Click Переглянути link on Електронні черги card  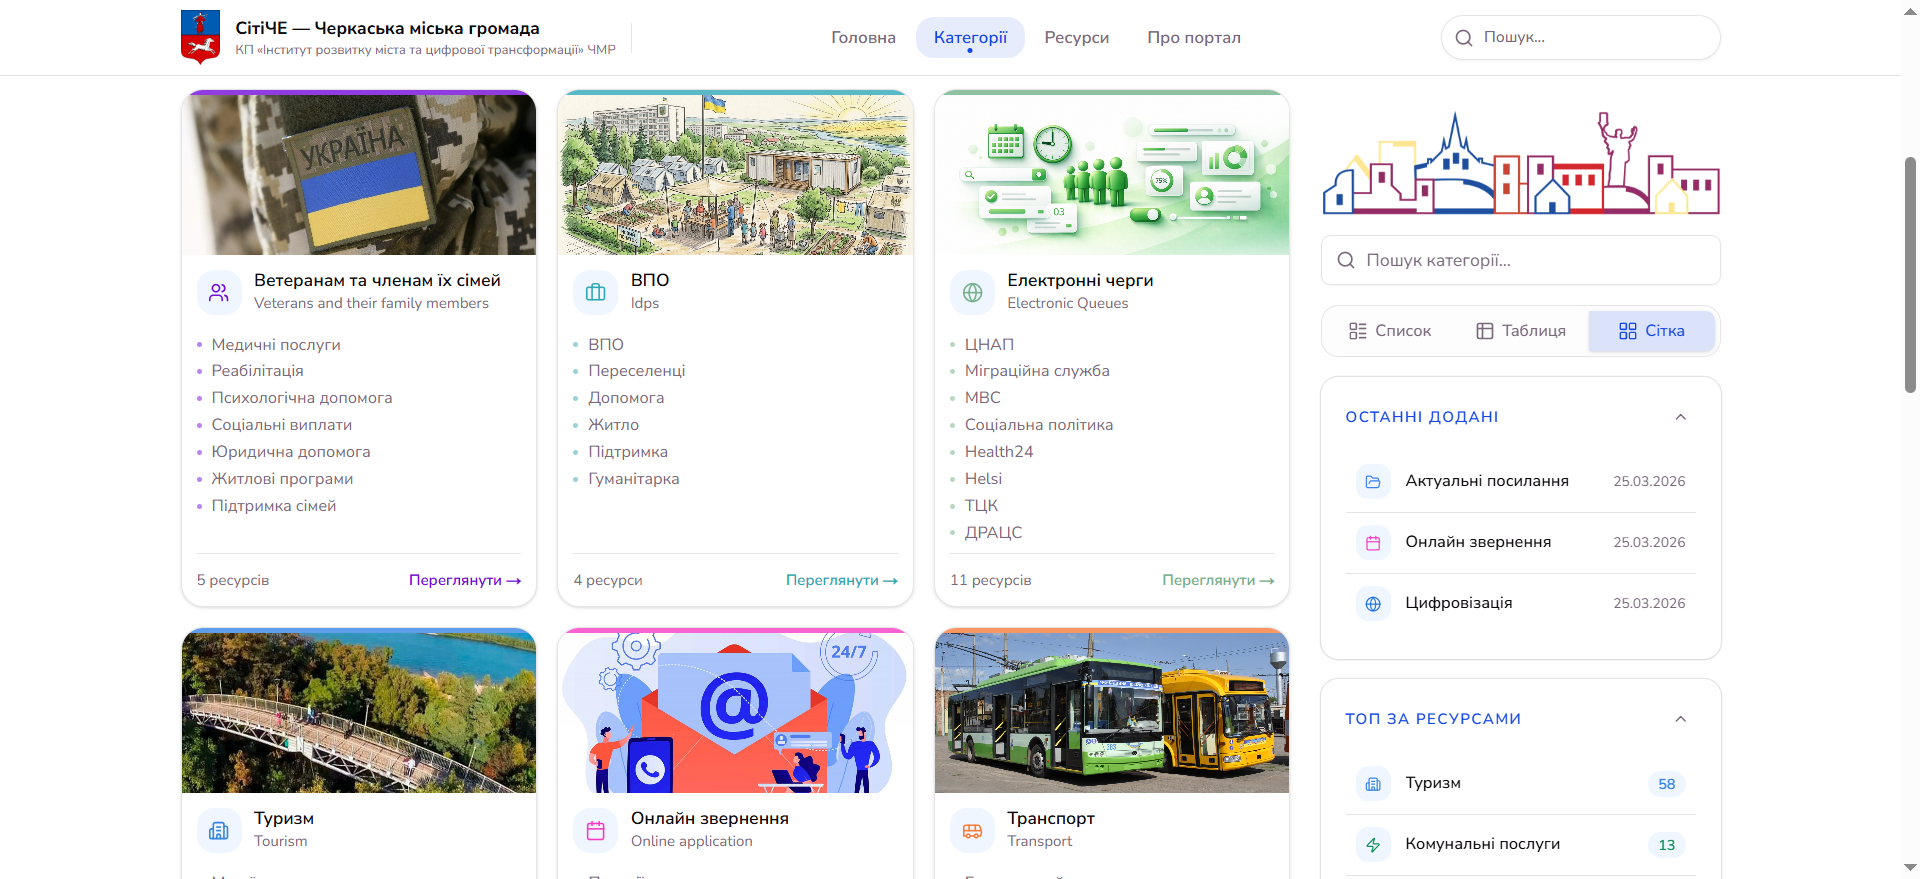[x=1218, y=580]
